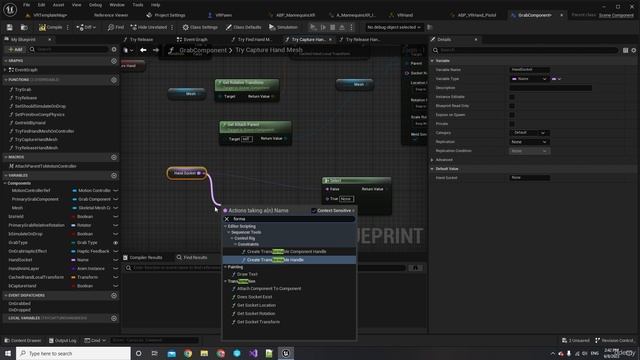Select the AttachParentToMotionController macro
The image size is (640, 360).
45,166
